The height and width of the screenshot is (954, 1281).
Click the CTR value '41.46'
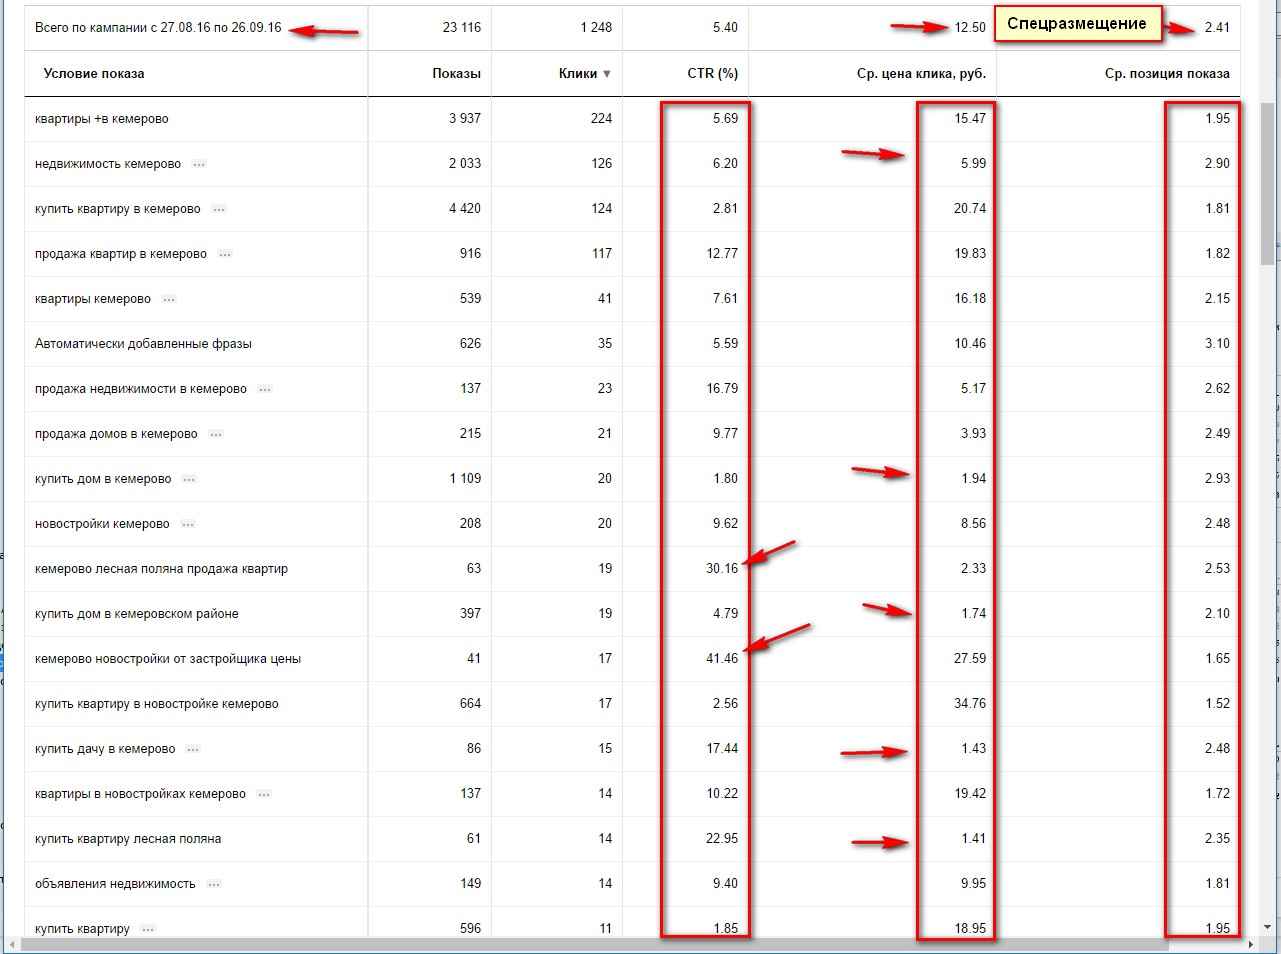click(x=722, y=659)
